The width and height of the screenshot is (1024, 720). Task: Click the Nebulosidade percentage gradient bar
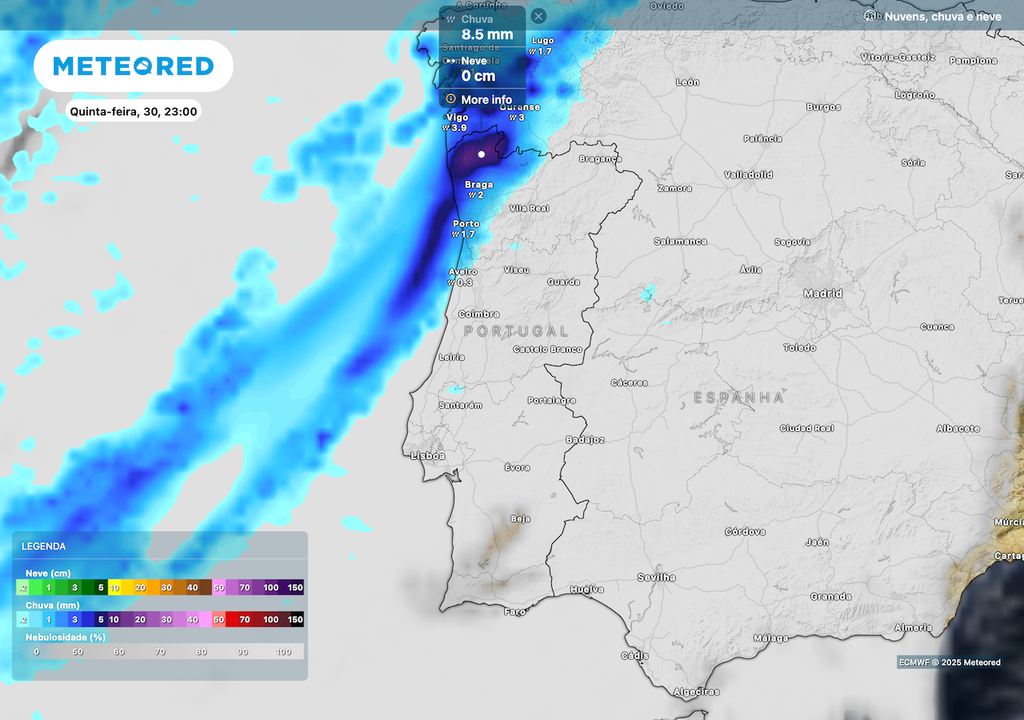click(160, 650)
